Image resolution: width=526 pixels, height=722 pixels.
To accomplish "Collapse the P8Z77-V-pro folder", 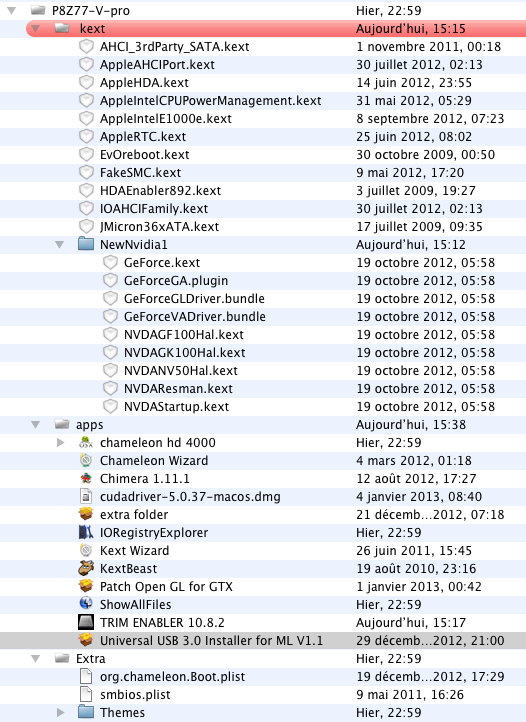I will 12,11.
